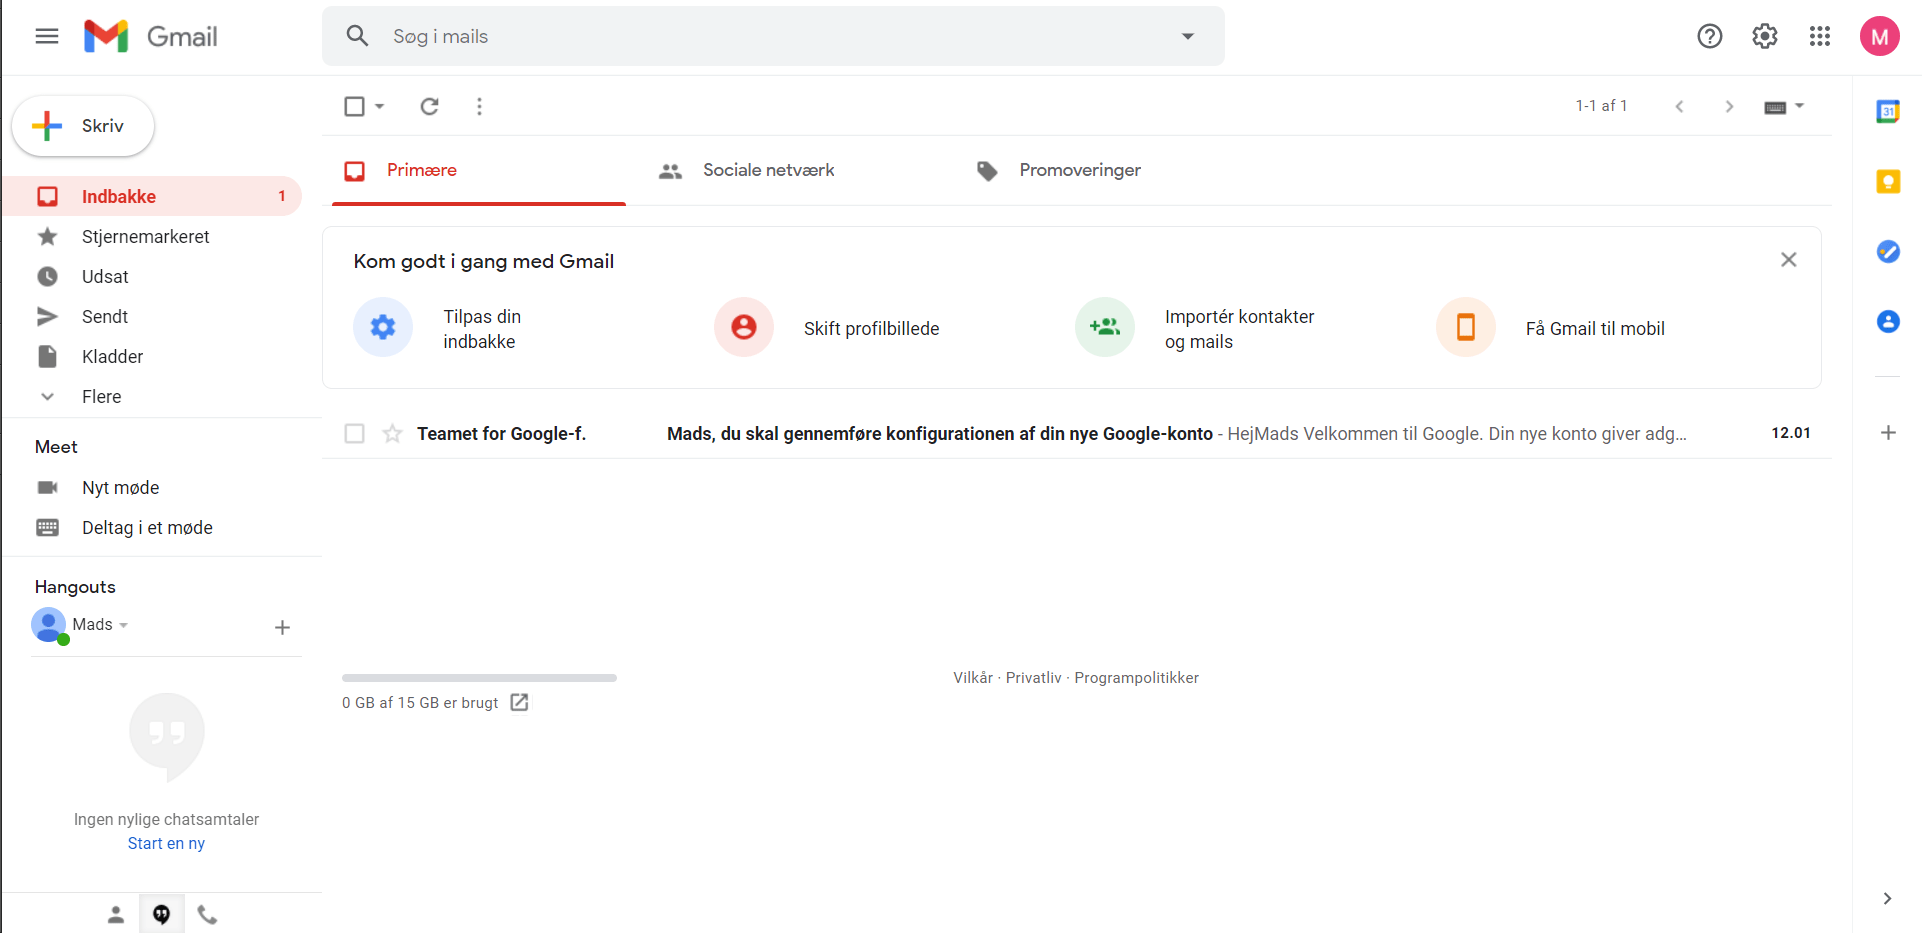
Task: Expand search options dropdown arrow
Action: [x=1187, y=37]
